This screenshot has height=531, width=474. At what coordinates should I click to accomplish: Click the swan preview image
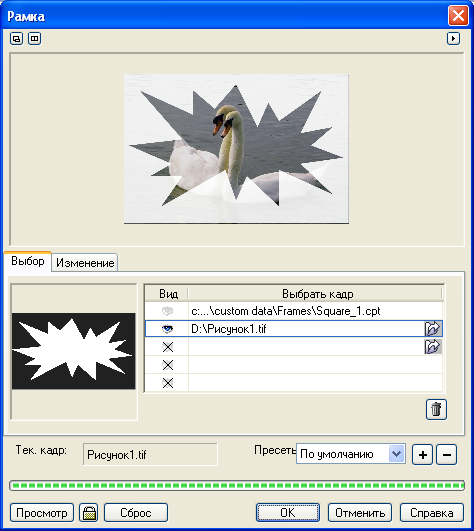[x=236, y=149]
